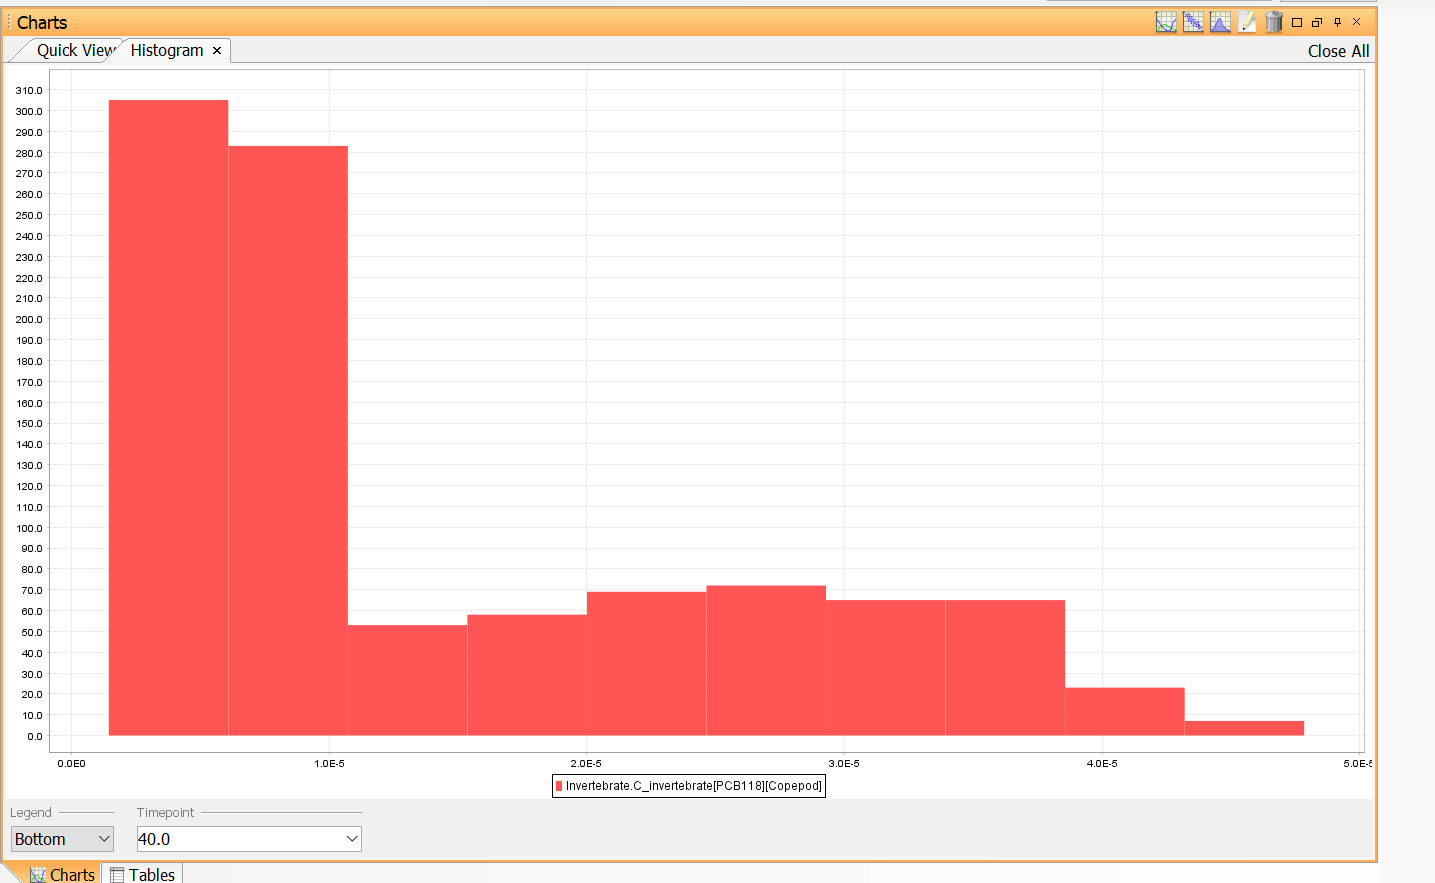Pin the Charts panel
The width and height of the screenshot is (1435, 883).
click(x=1337, y=22)
